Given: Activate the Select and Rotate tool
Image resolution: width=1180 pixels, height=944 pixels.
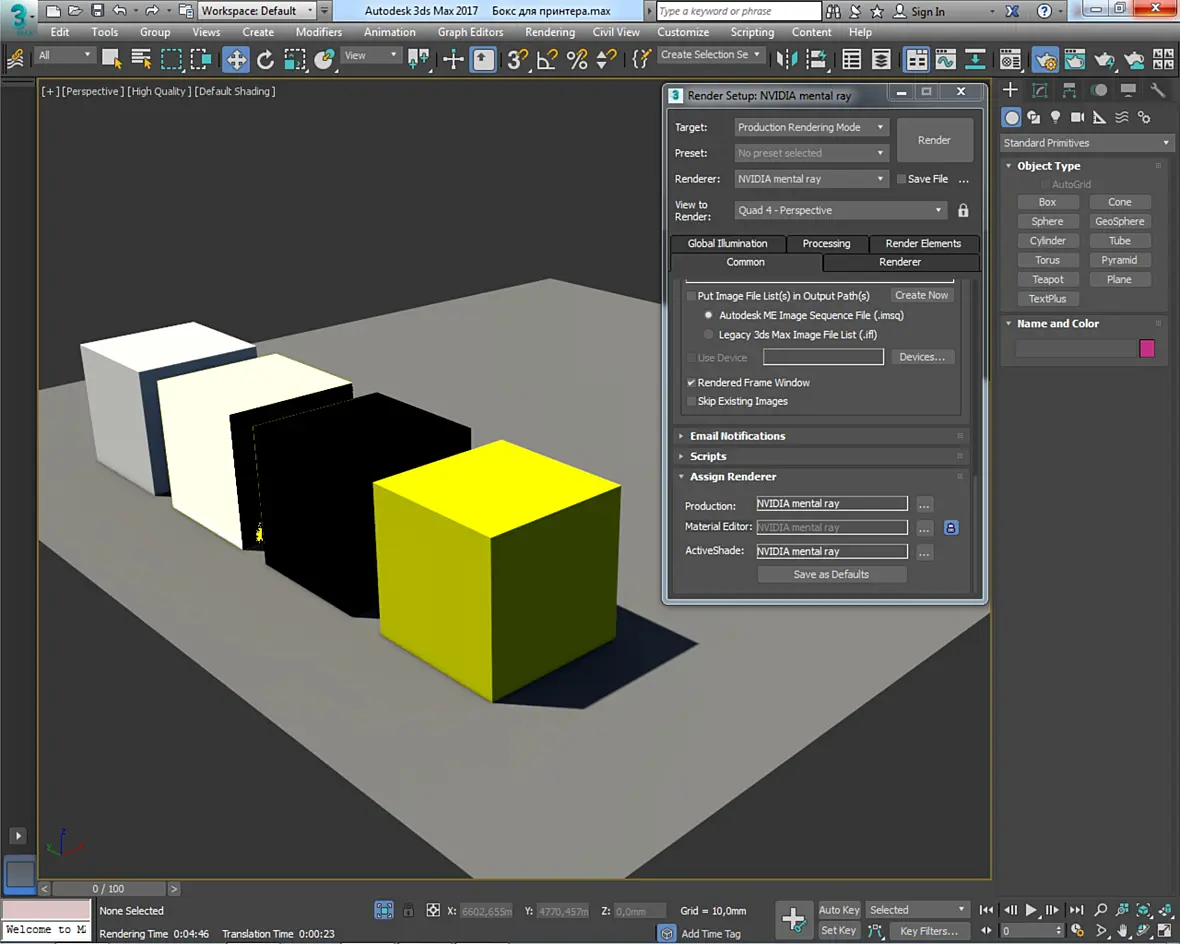Looking at the screenshot, I should 265,59.
